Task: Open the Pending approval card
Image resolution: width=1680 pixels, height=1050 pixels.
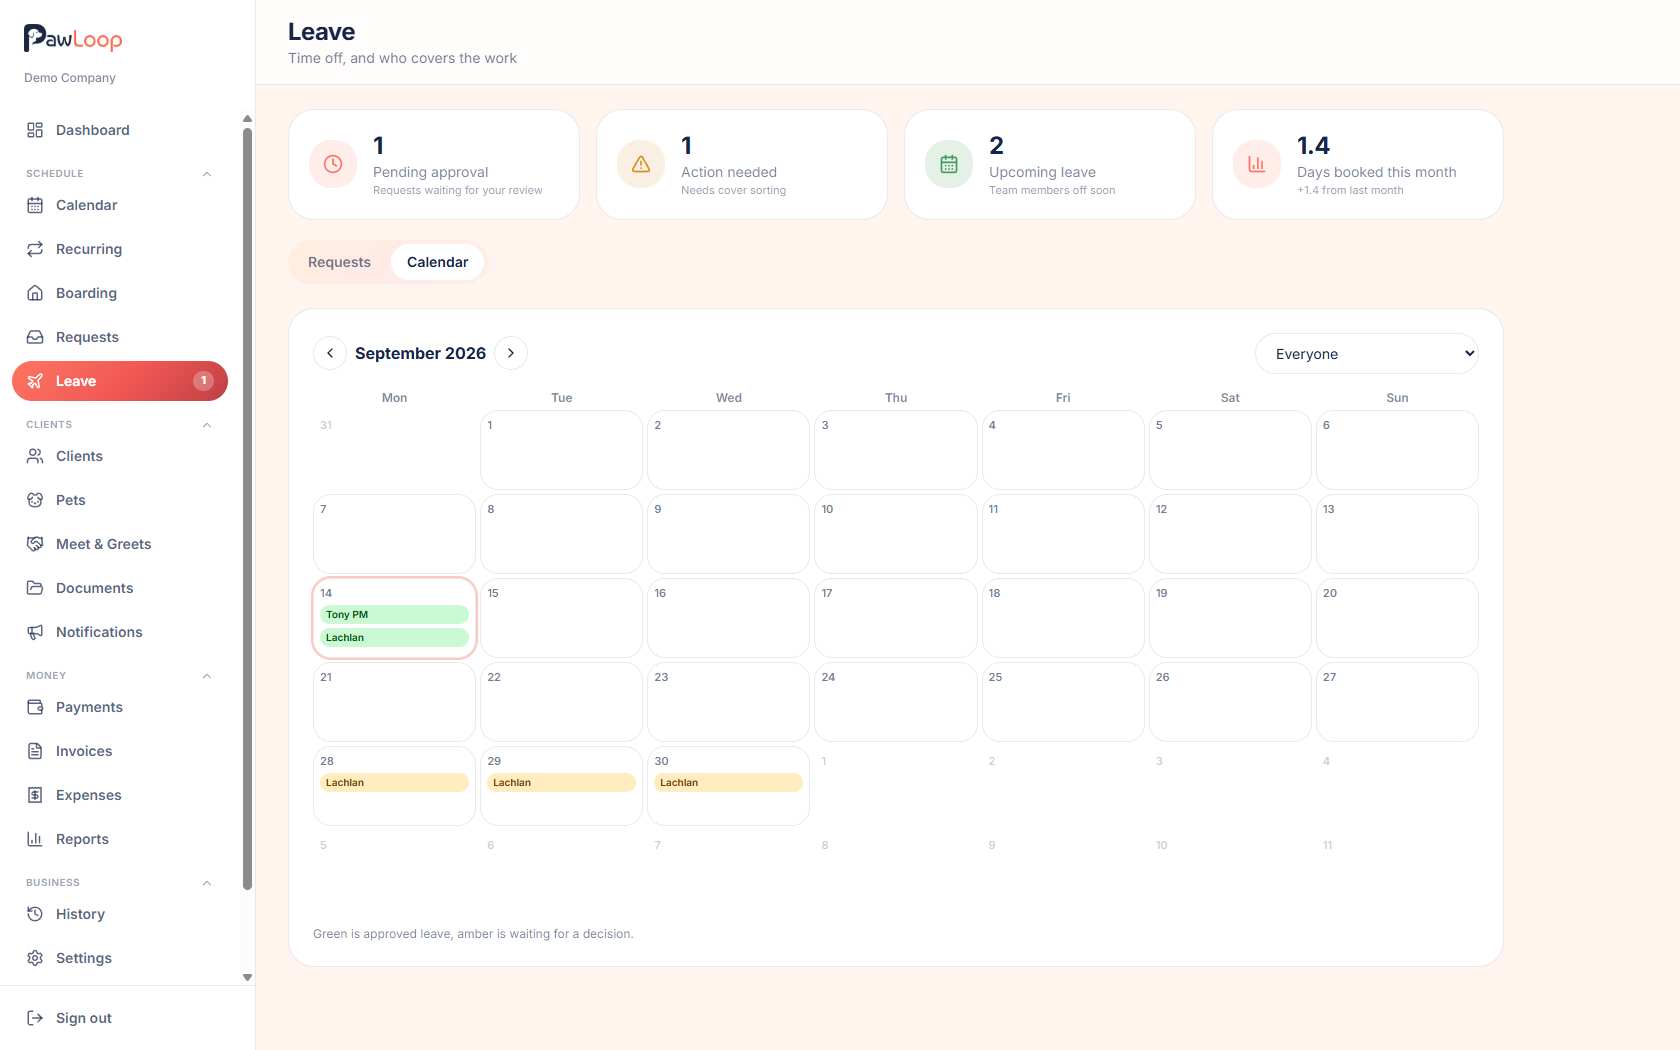Action: click(434, 165)
